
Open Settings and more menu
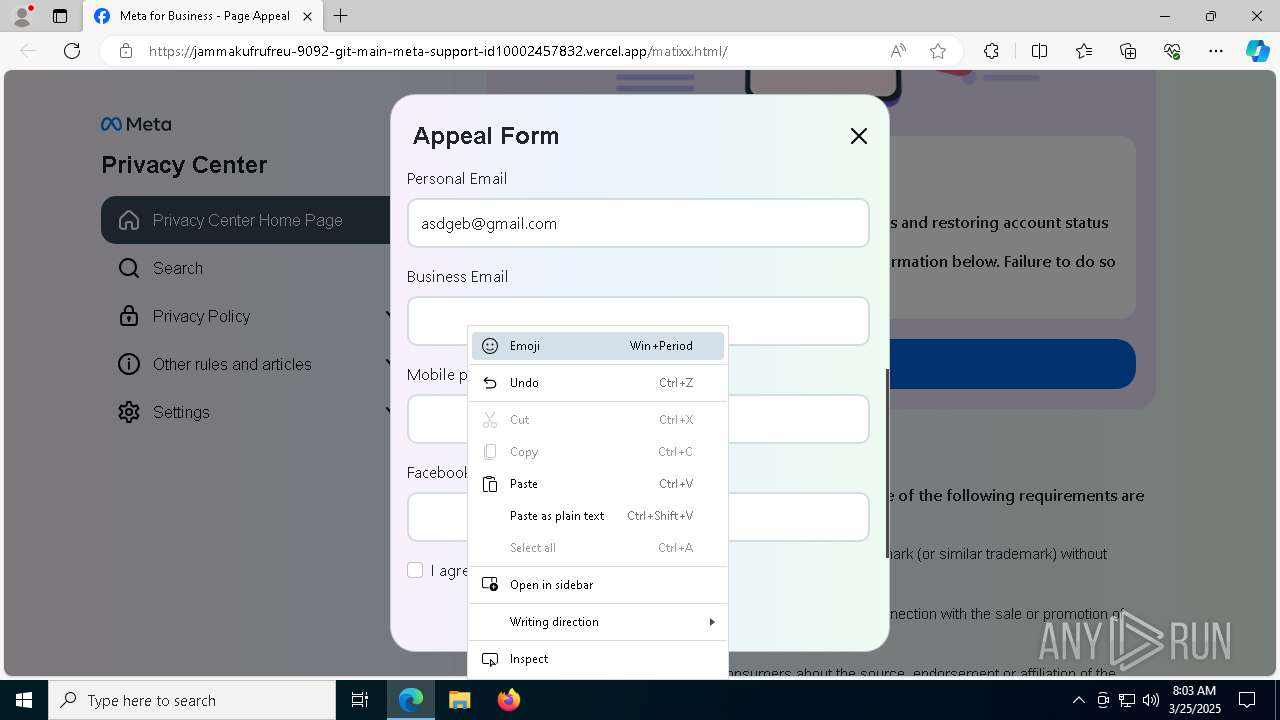(x=1216, y=51)
